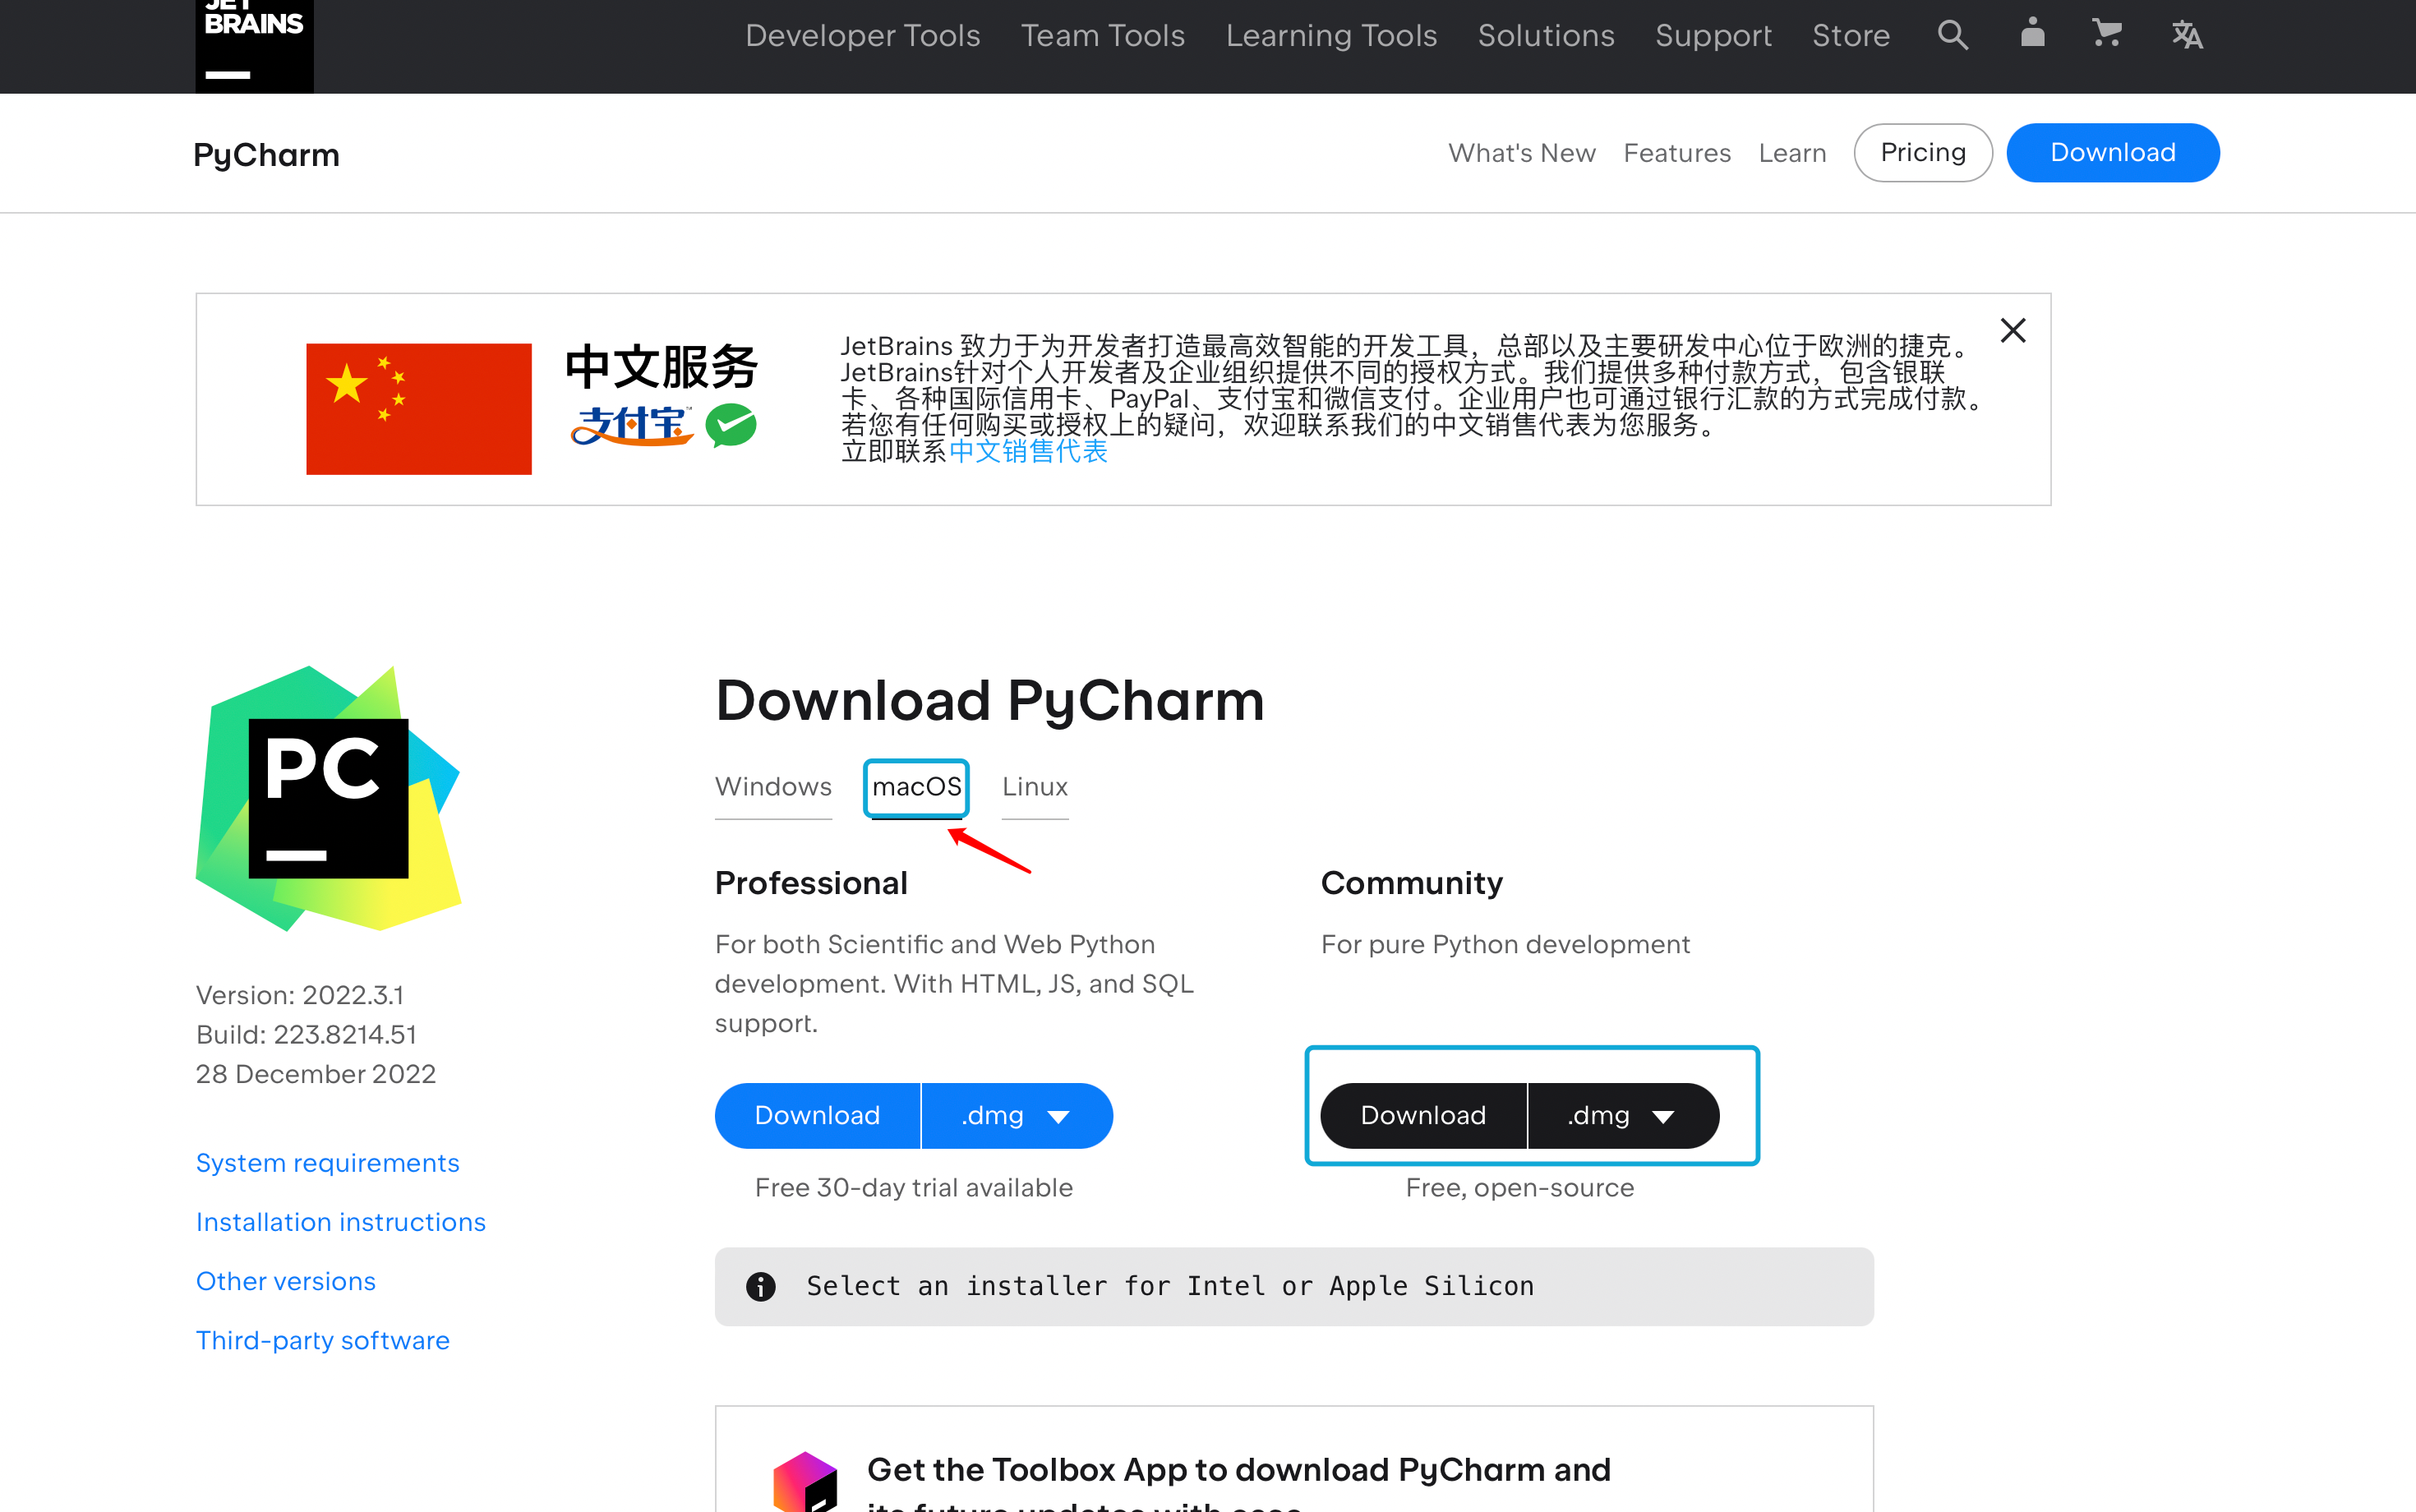This screenshot has width=2416, height=1512.
Task: Select the Windows tab
Action: (x=773, y=787)
